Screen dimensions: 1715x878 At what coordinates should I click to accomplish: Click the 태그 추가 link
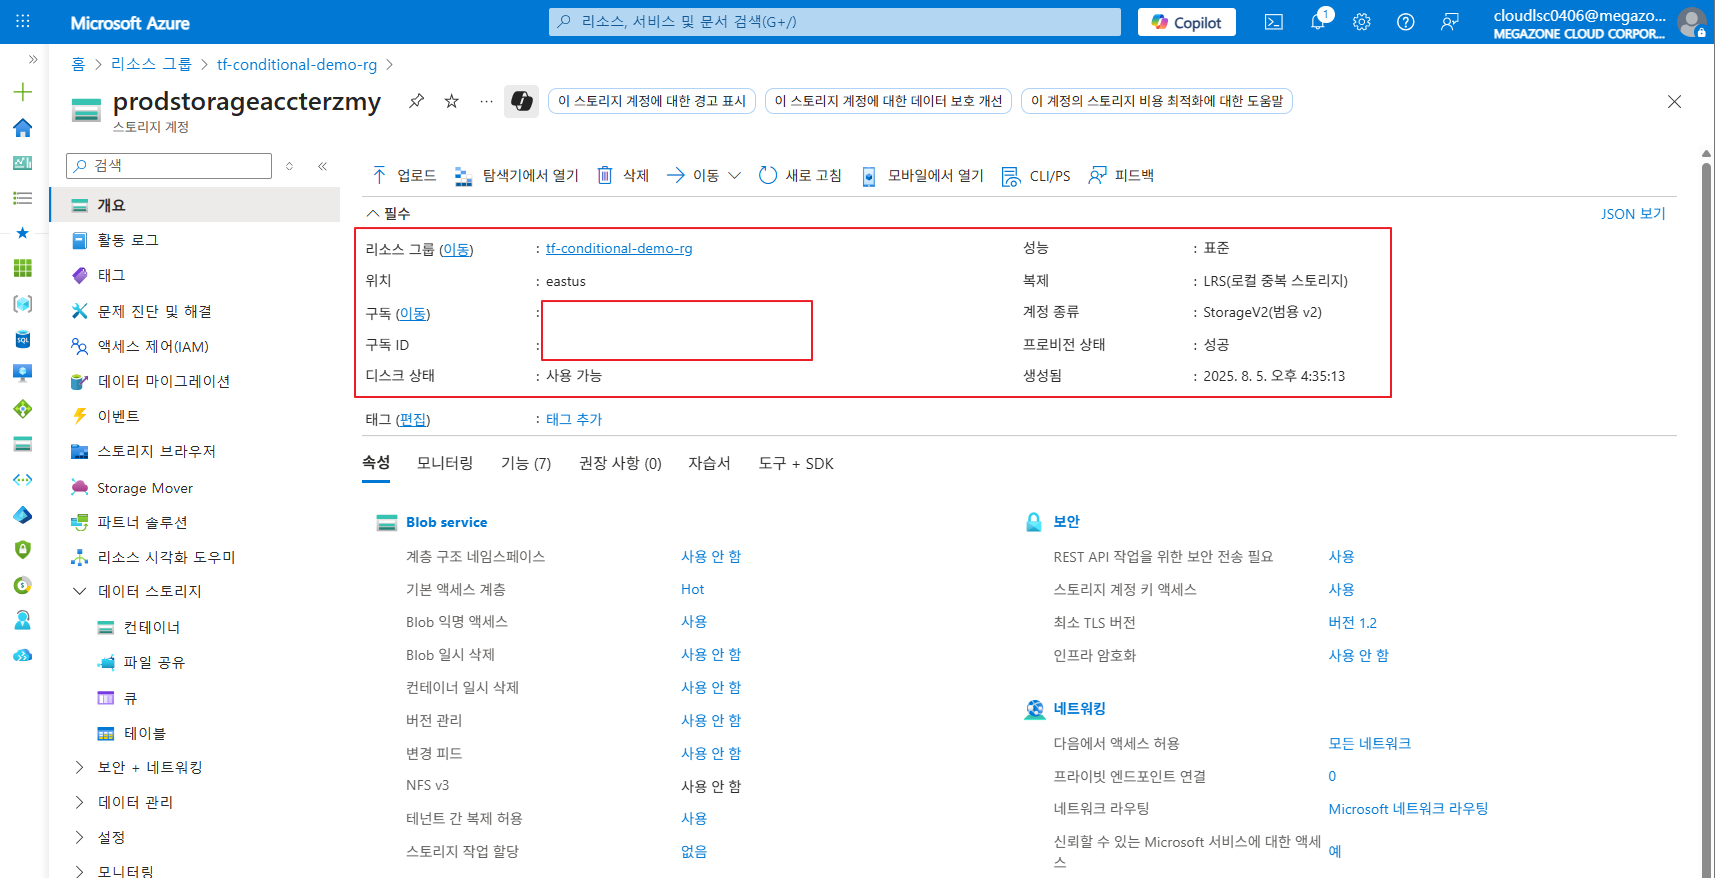pos(574,419)
